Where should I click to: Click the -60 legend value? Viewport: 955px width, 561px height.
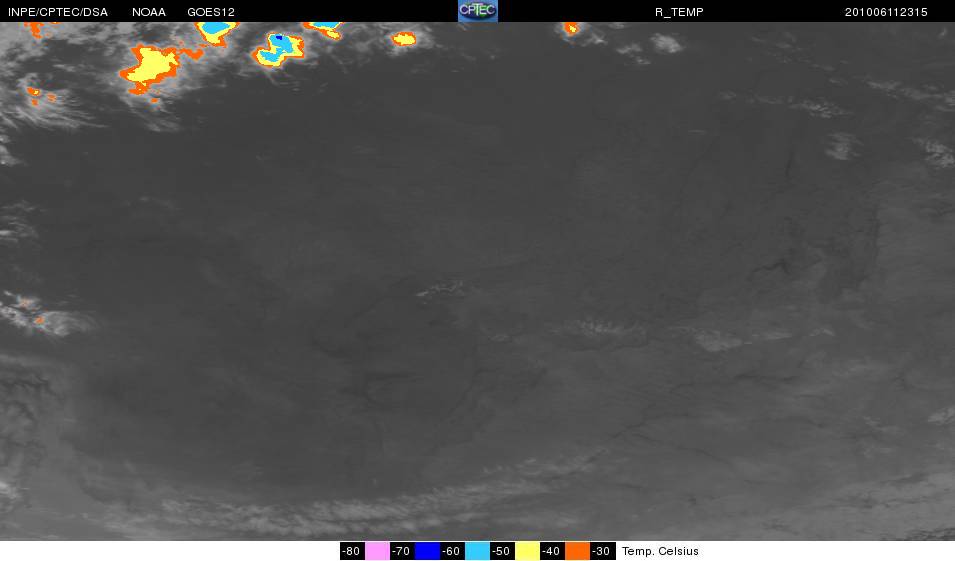click(452, 551)
